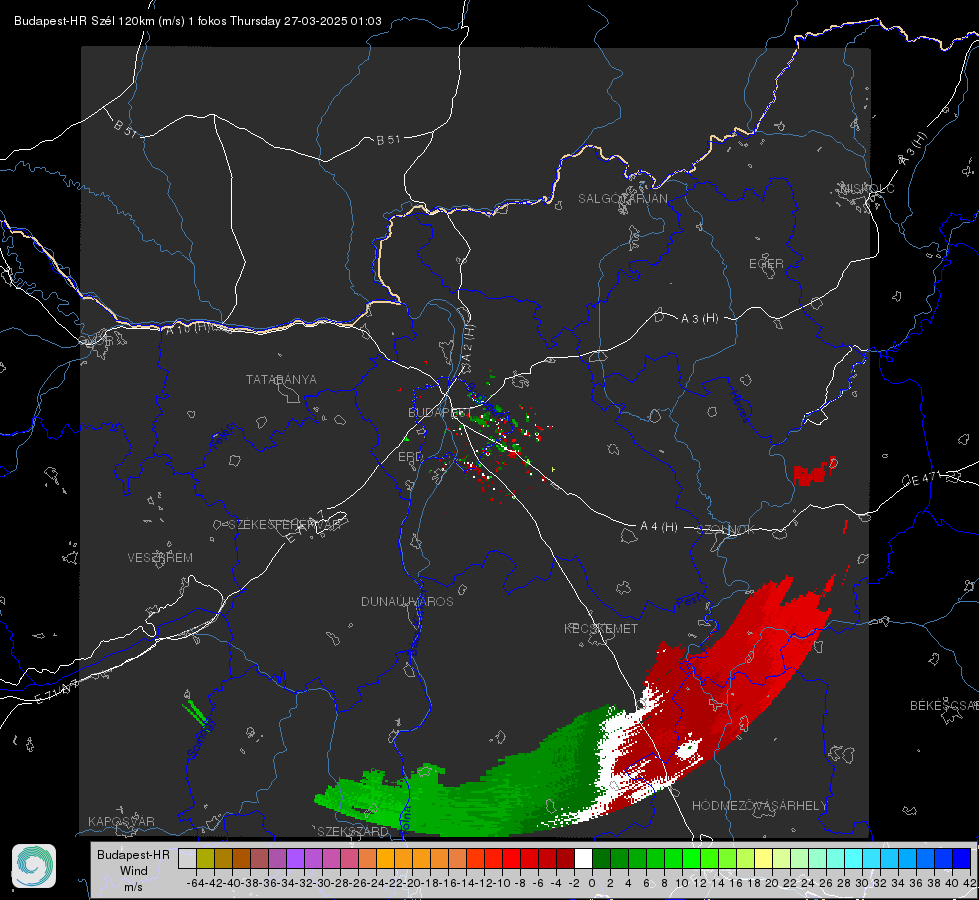Viewport: 979px width, 900px height.
Task: Select the VESZPRÉM city label
Action: 160,557
